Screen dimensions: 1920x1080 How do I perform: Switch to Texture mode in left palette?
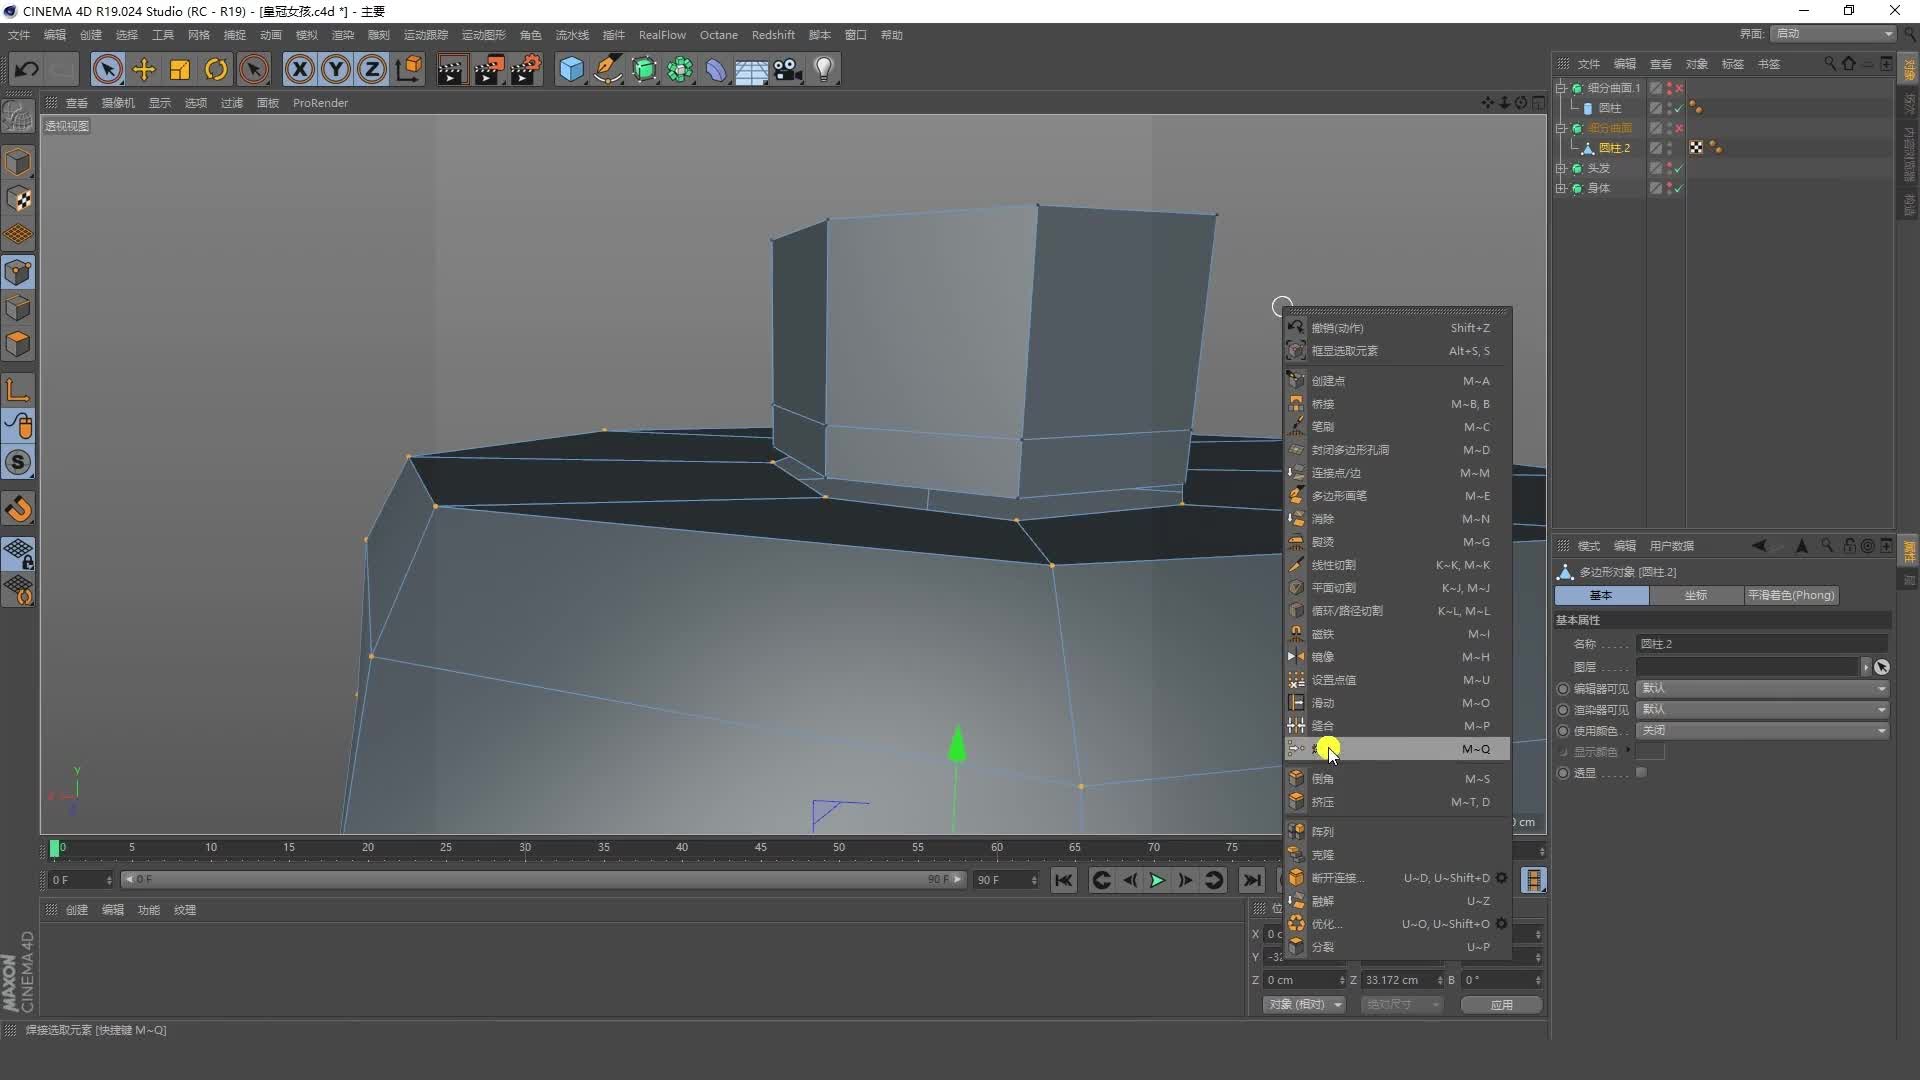[x=18, y=199]
